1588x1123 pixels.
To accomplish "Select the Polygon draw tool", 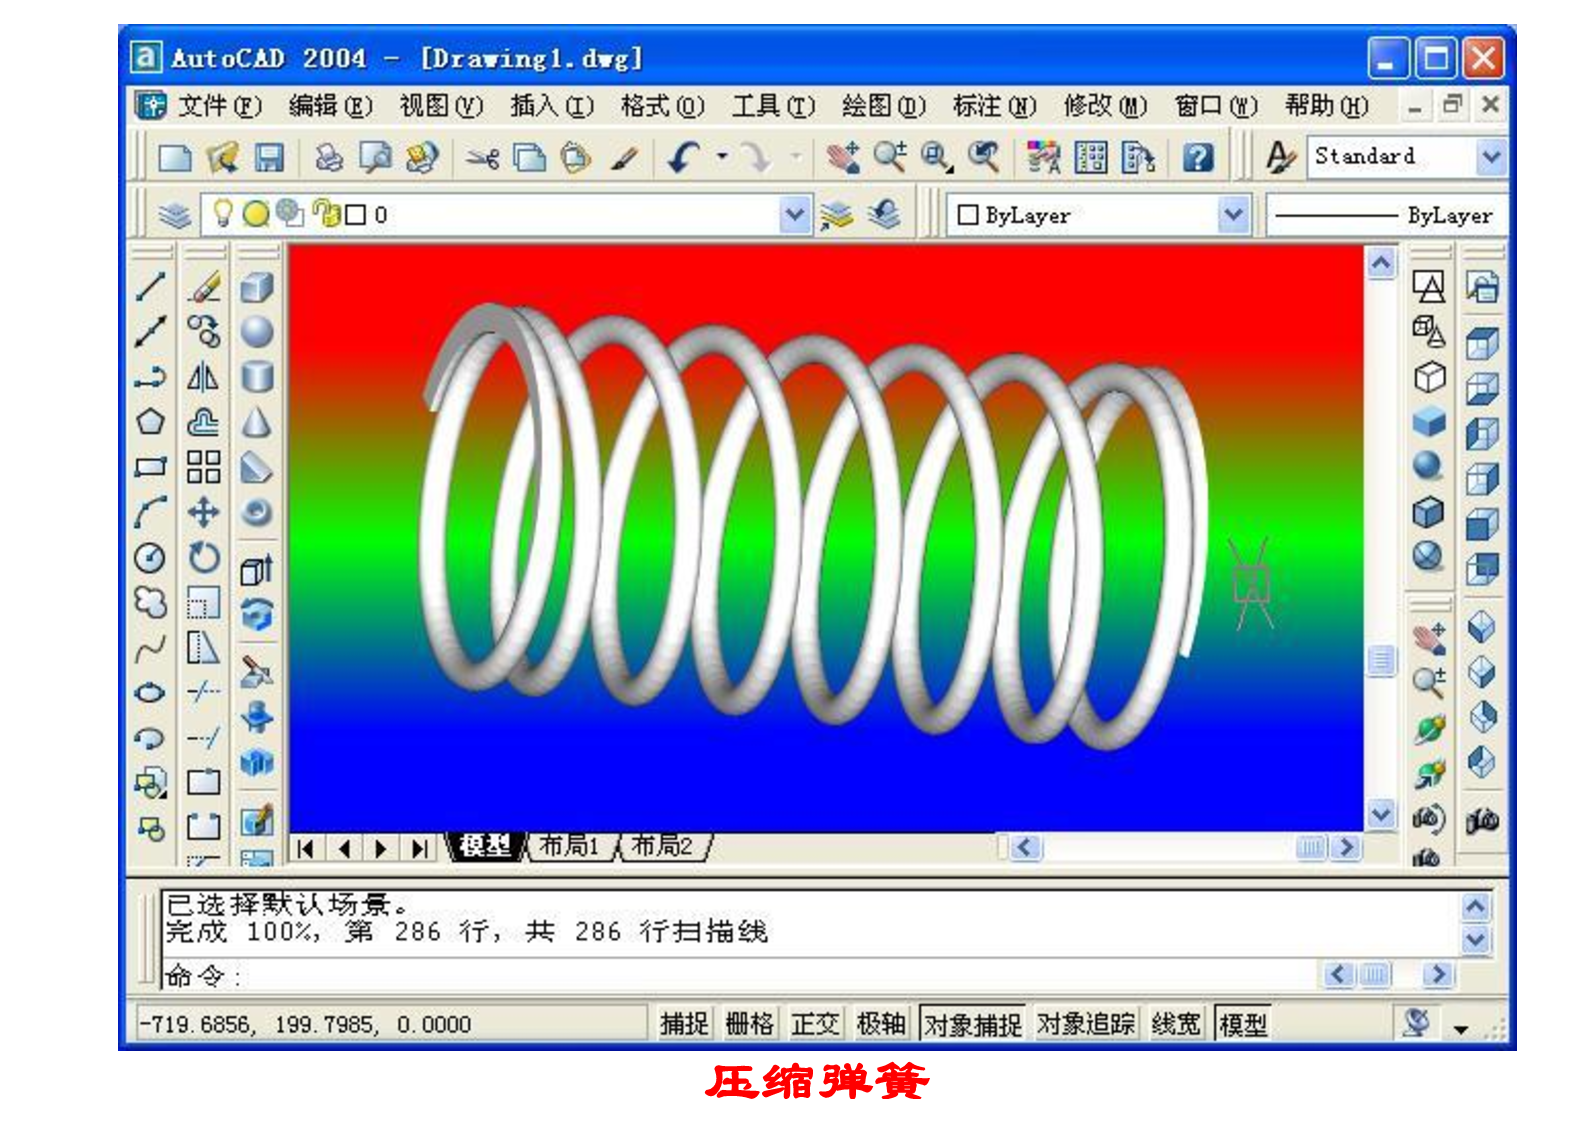I will click(150, 422).
